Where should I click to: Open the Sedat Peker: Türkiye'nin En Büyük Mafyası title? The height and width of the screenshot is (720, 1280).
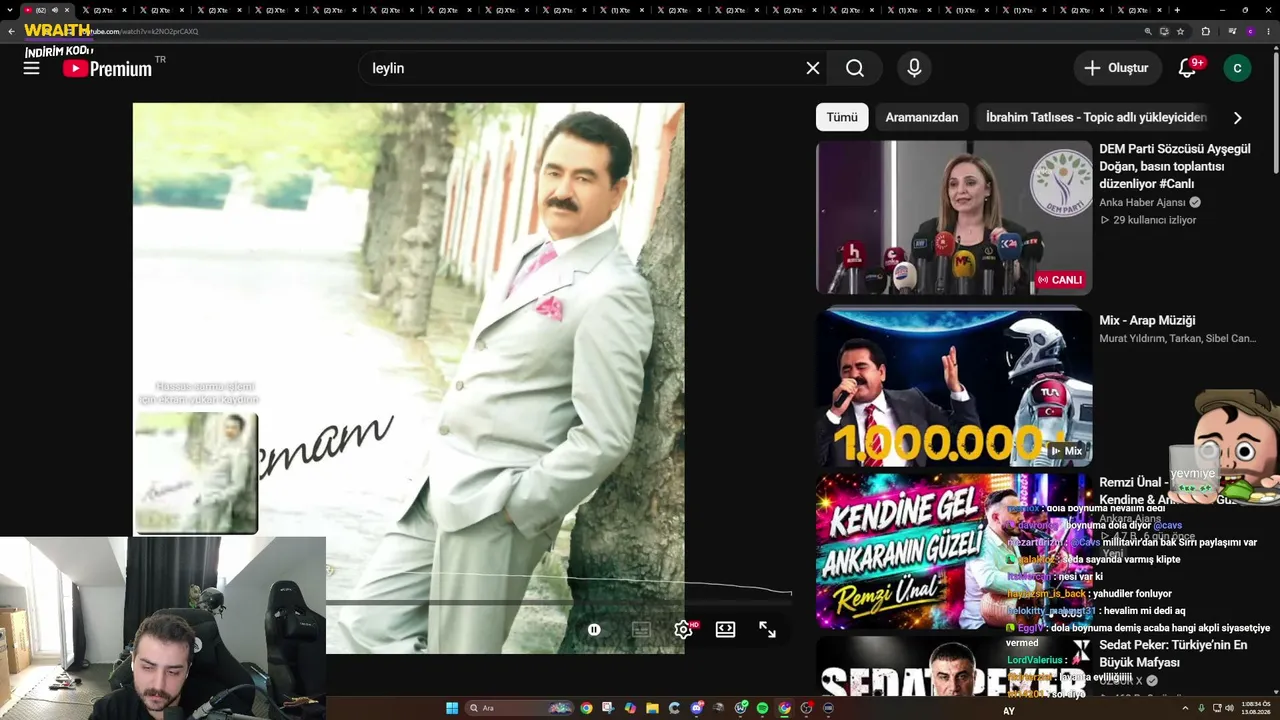pyautogui.click(x=1173, y=654)
